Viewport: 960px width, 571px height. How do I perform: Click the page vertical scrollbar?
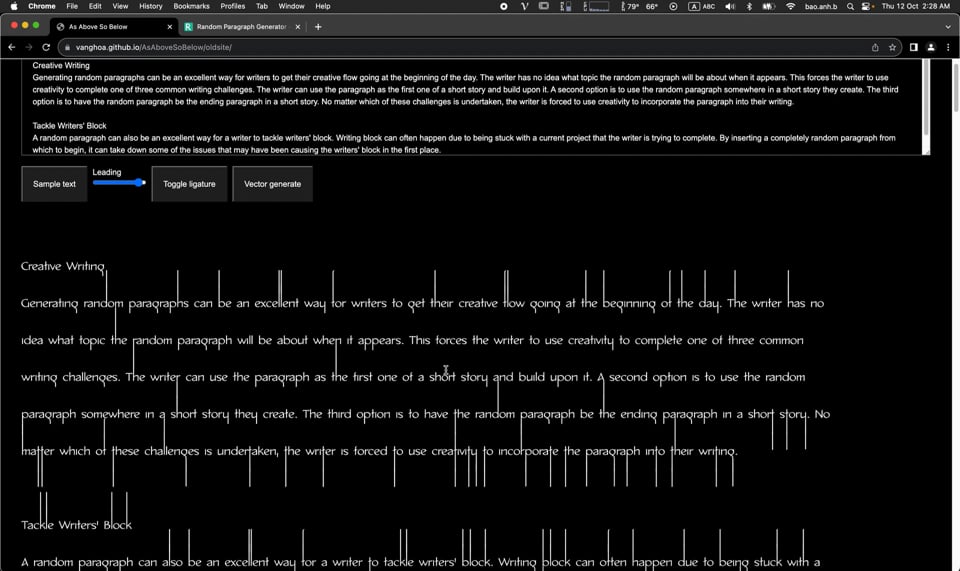955,89
